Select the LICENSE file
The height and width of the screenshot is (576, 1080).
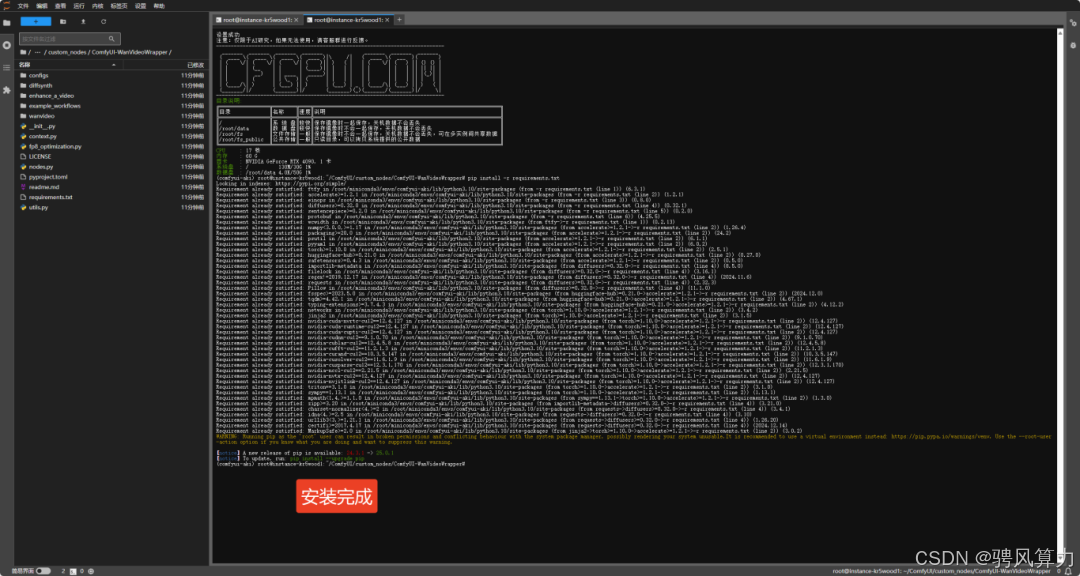(x=112, y=156)
